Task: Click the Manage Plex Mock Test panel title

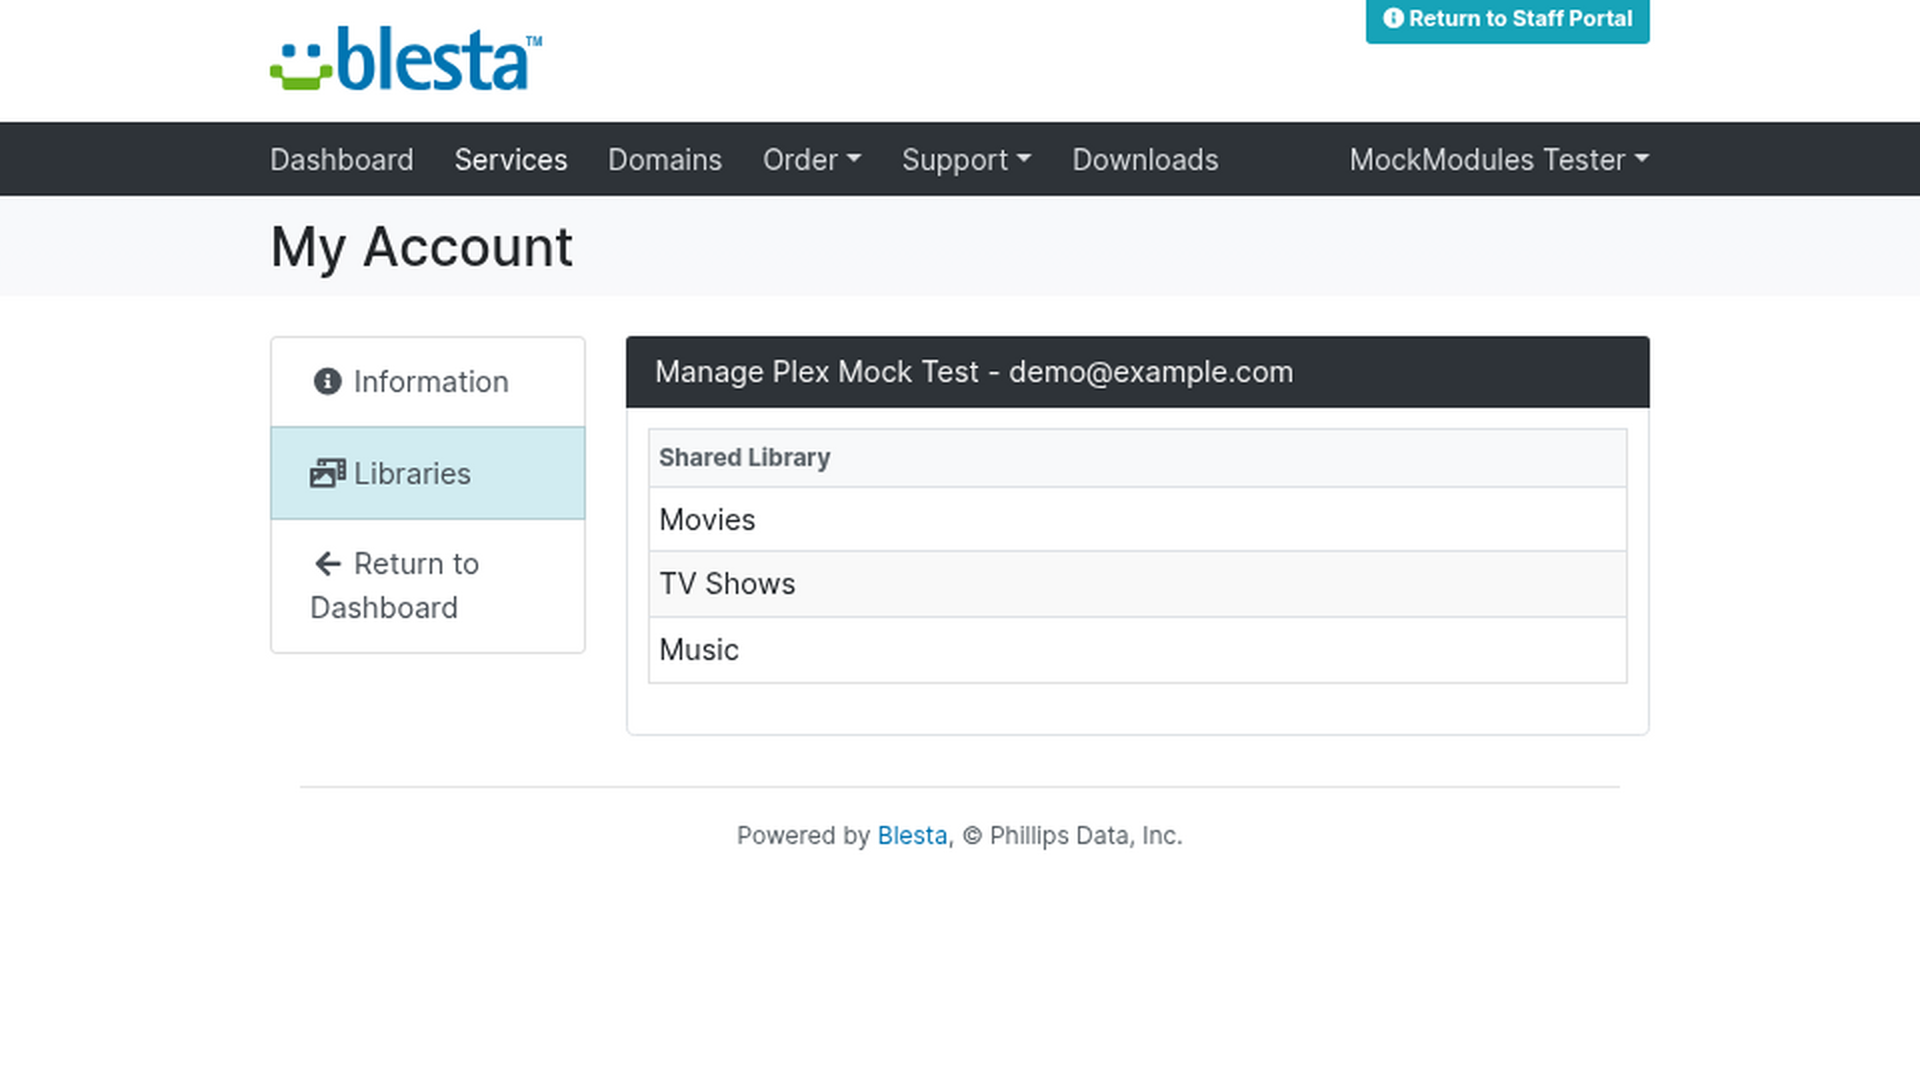Action: click(973, 372)
